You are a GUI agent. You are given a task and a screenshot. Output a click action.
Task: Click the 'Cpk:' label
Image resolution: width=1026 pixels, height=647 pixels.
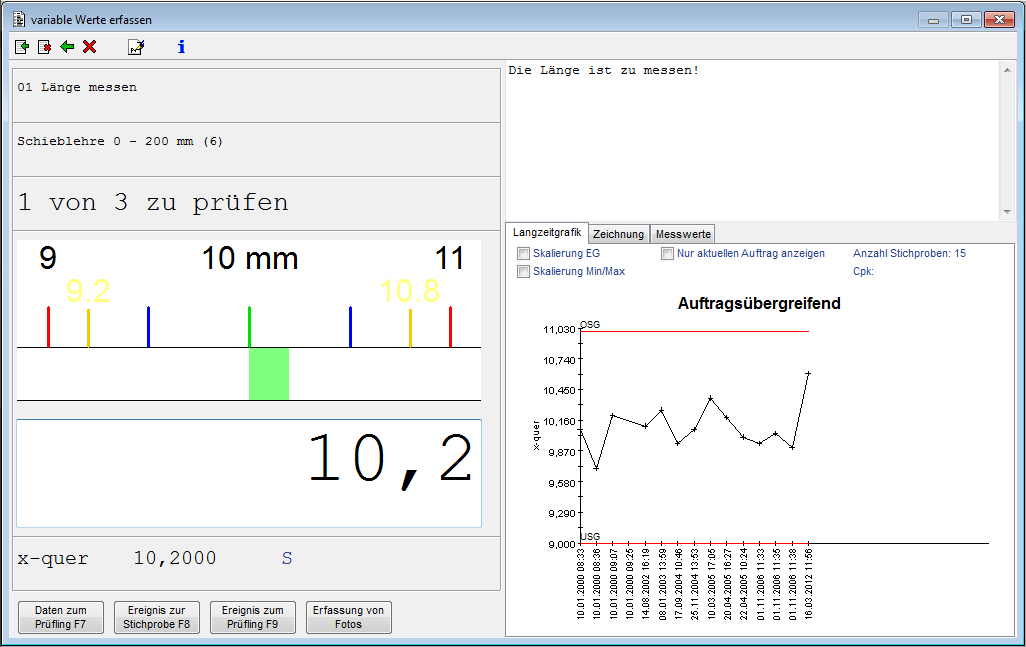863,271
